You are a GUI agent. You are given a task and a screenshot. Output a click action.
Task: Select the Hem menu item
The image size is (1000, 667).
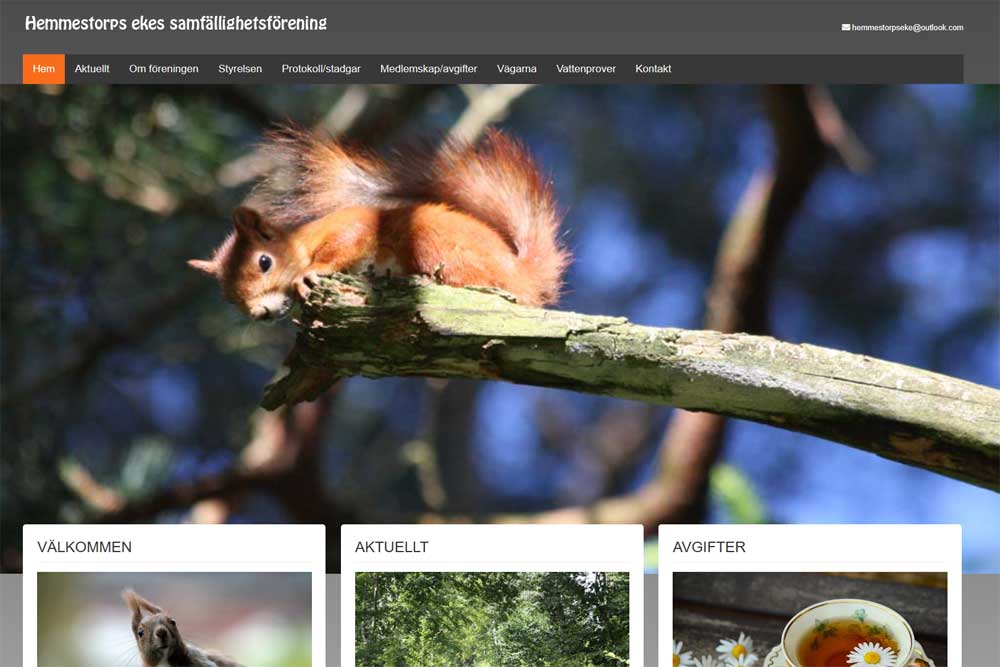point(44,69)
